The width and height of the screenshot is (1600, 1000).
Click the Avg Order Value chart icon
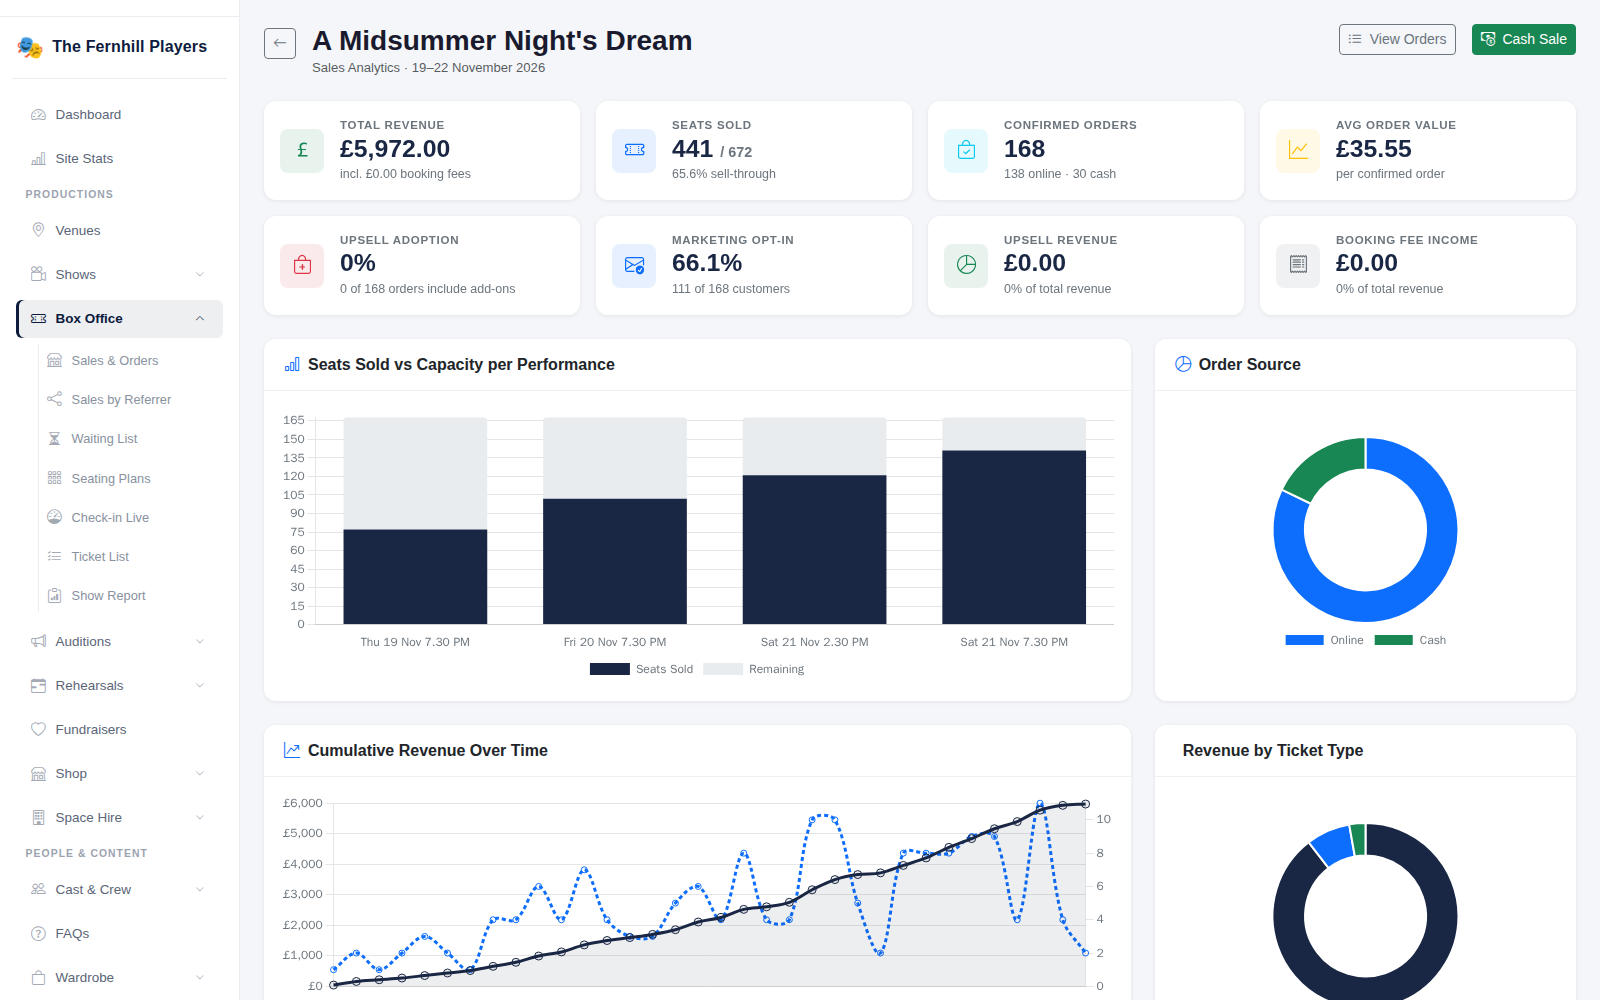(1298, 150)
